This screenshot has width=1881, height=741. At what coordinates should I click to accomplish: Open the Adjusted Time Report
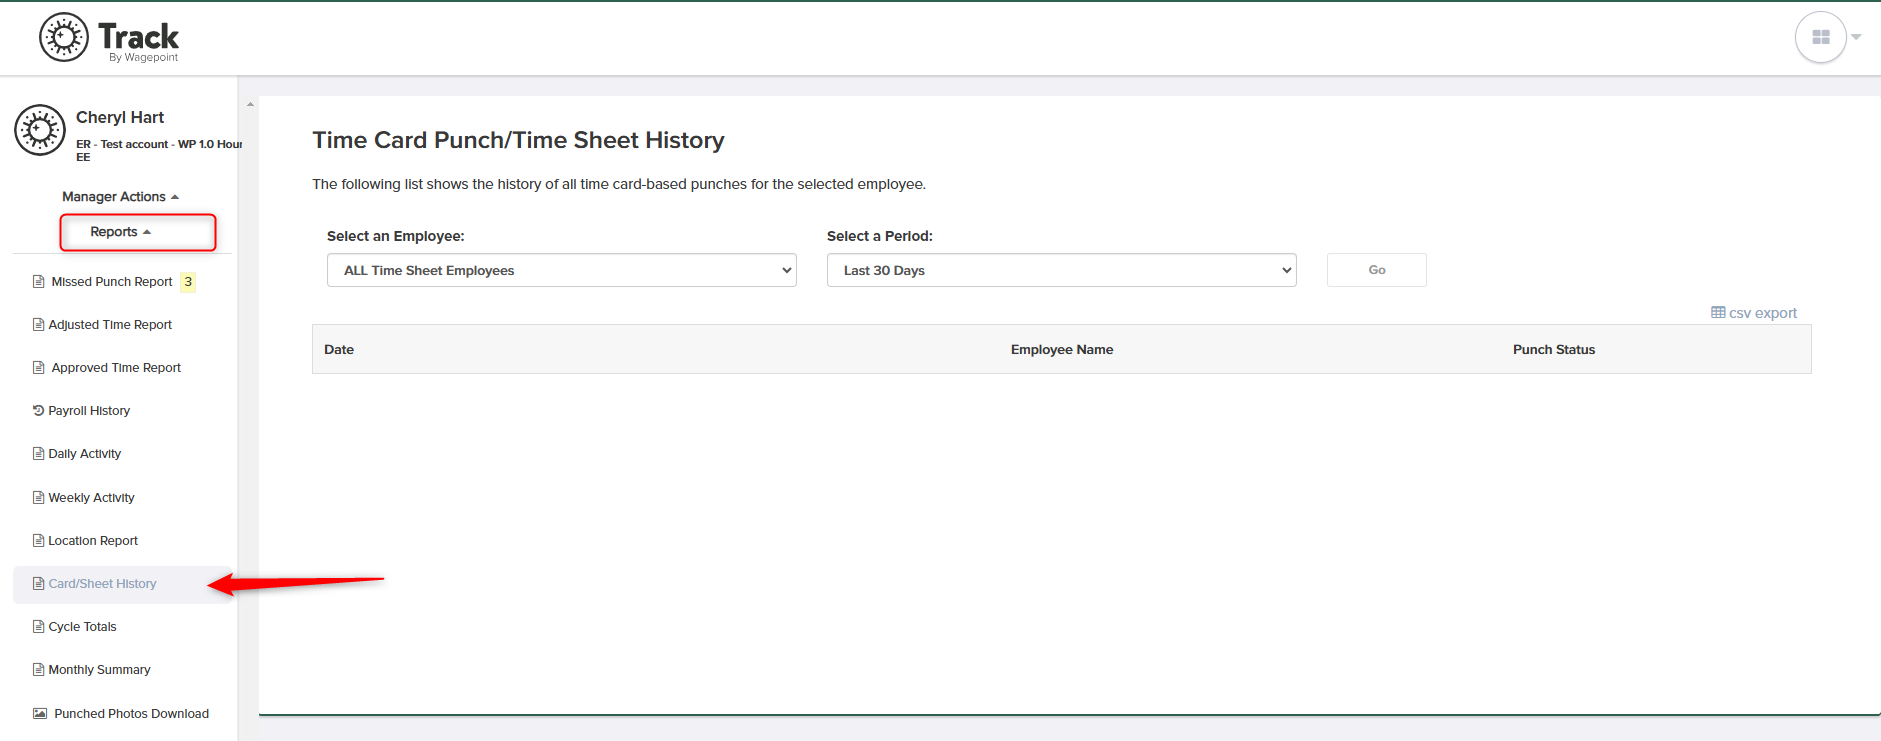(x=110, y=325)
